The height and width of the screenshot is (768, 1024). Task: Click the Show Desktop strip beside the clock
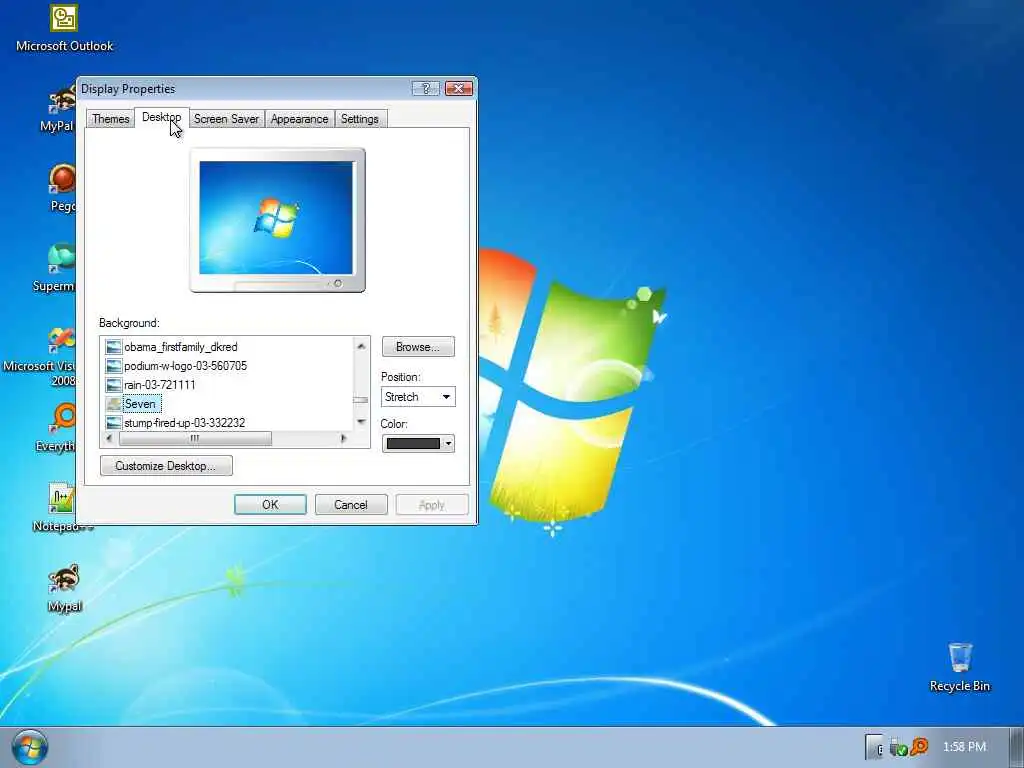(x=1017, y=747)
